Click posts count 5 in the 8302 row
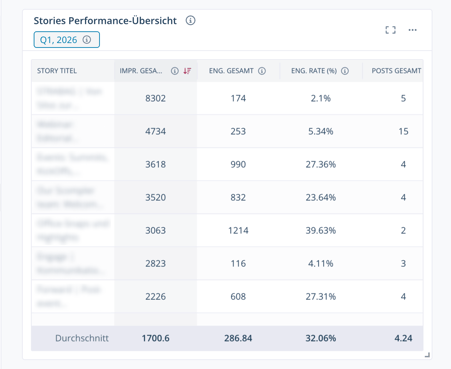 403,98
